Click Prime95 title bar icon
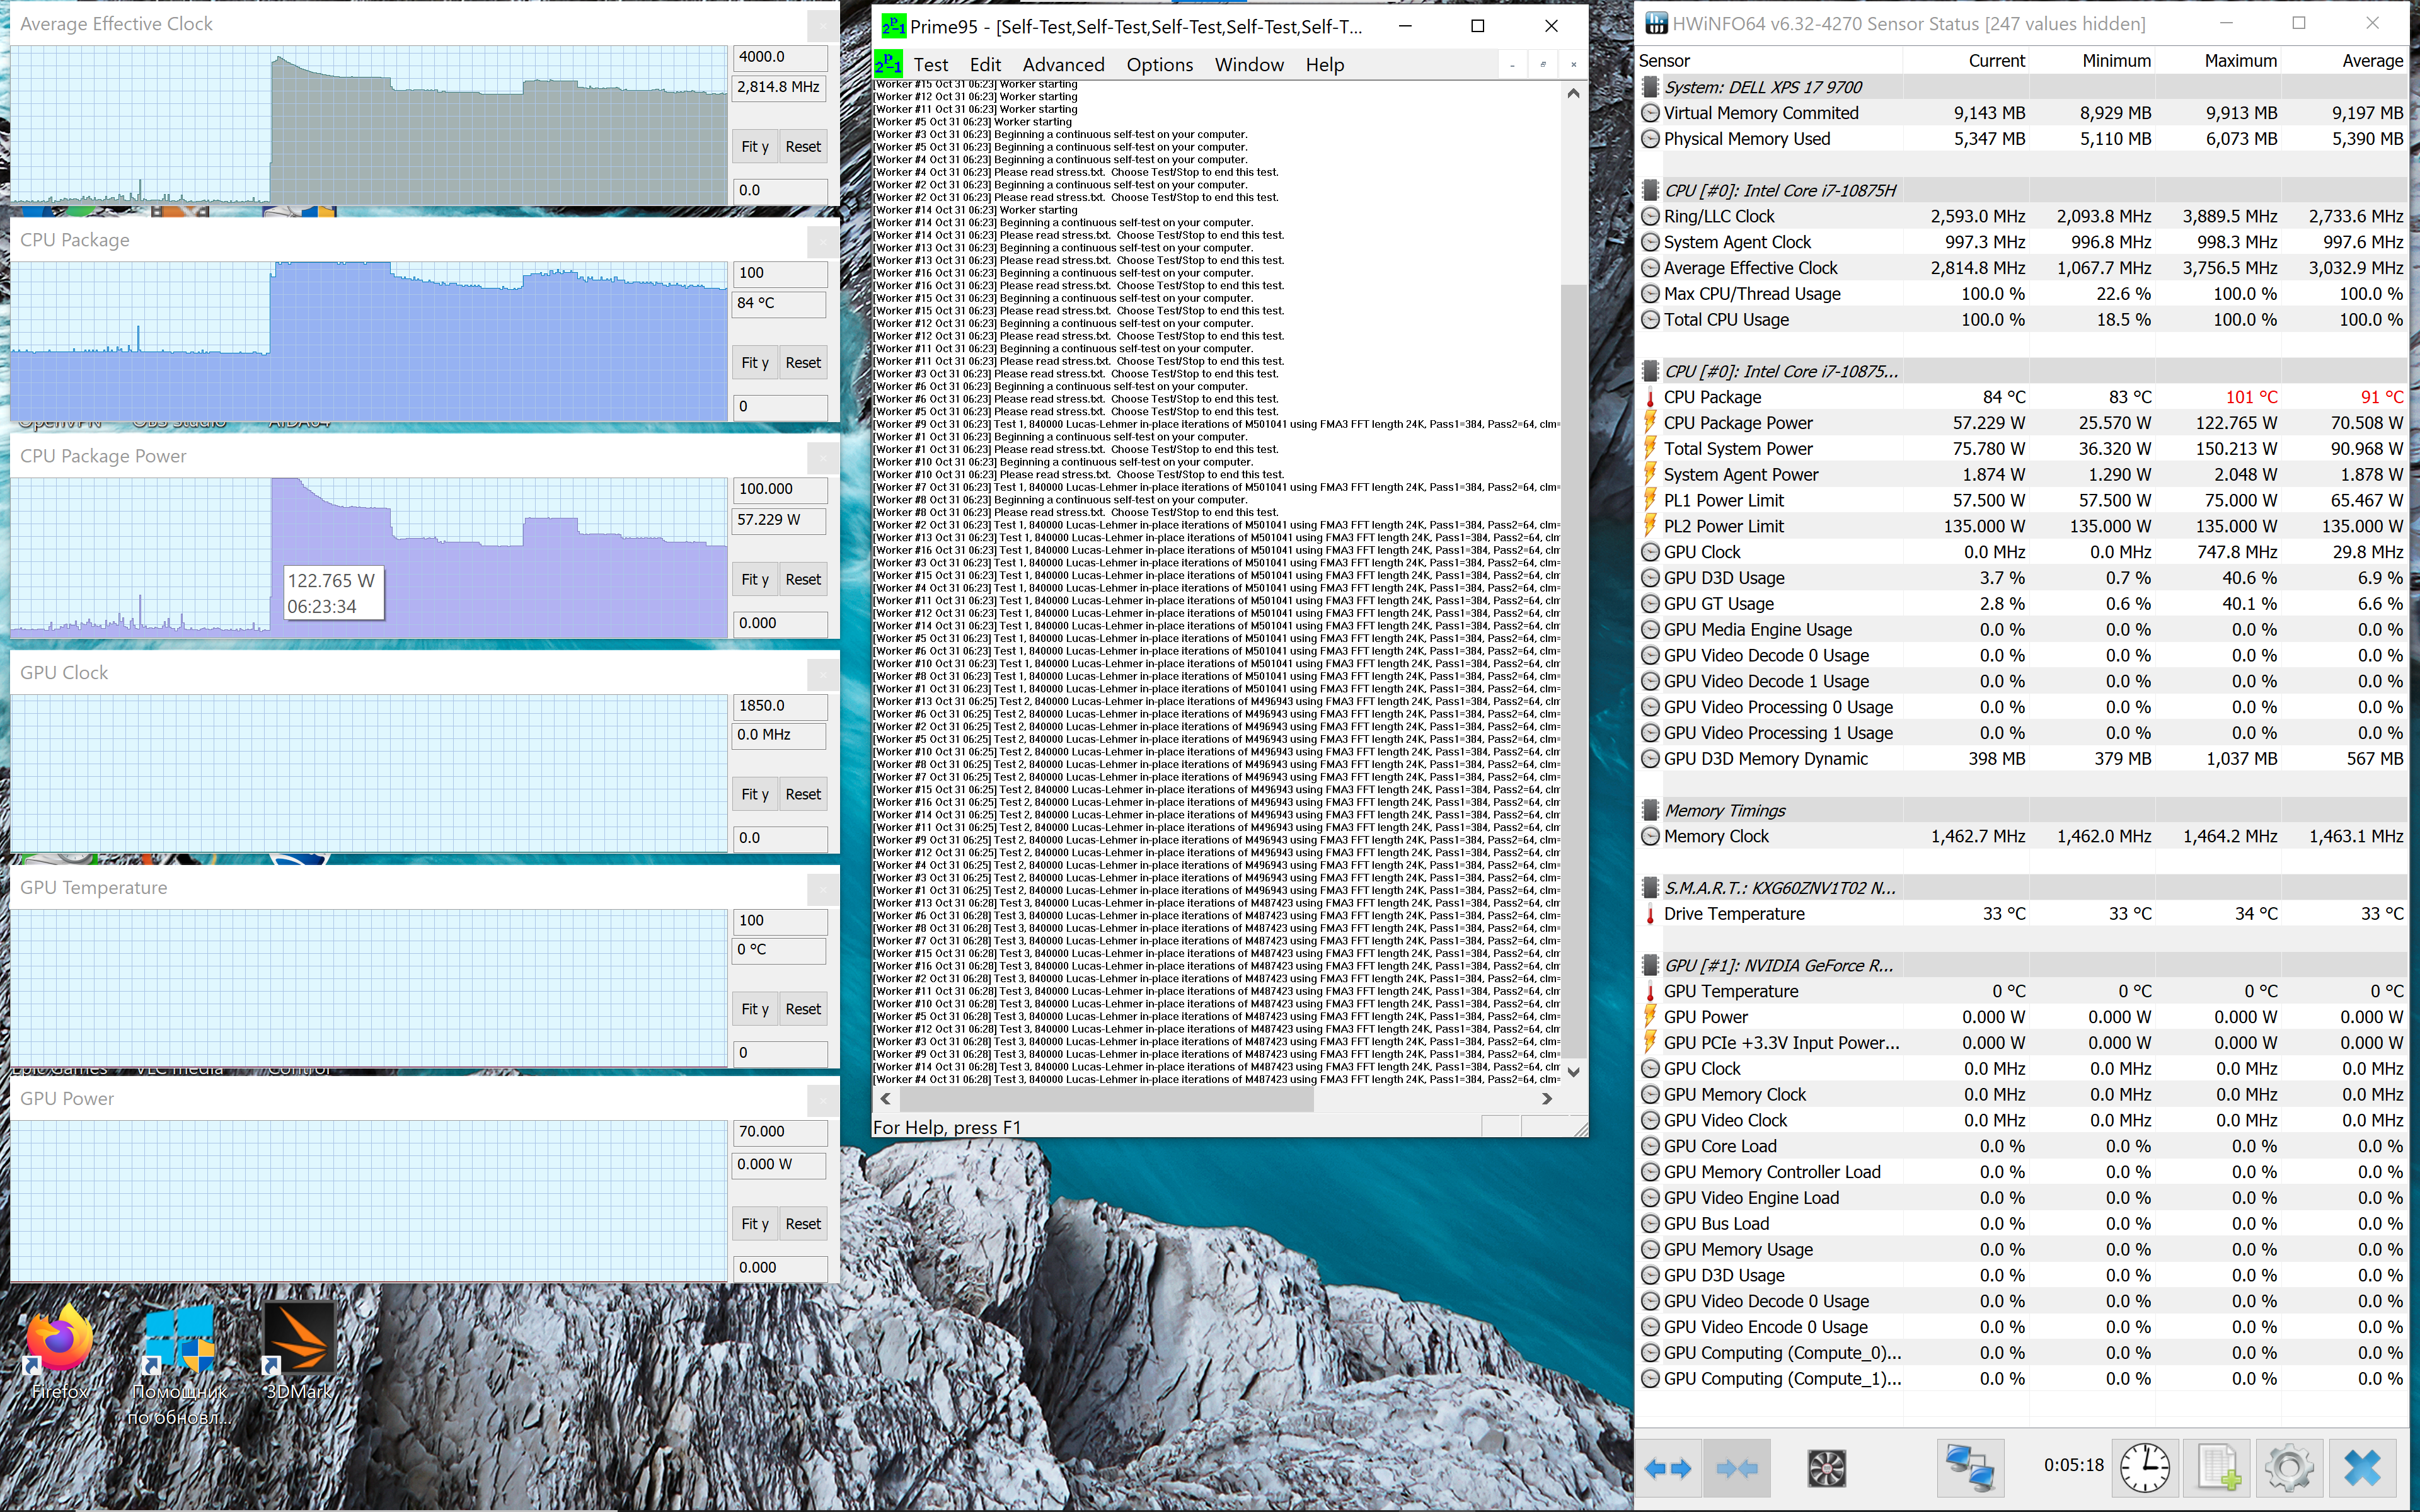2420x1512 pixels. [893, 26]
